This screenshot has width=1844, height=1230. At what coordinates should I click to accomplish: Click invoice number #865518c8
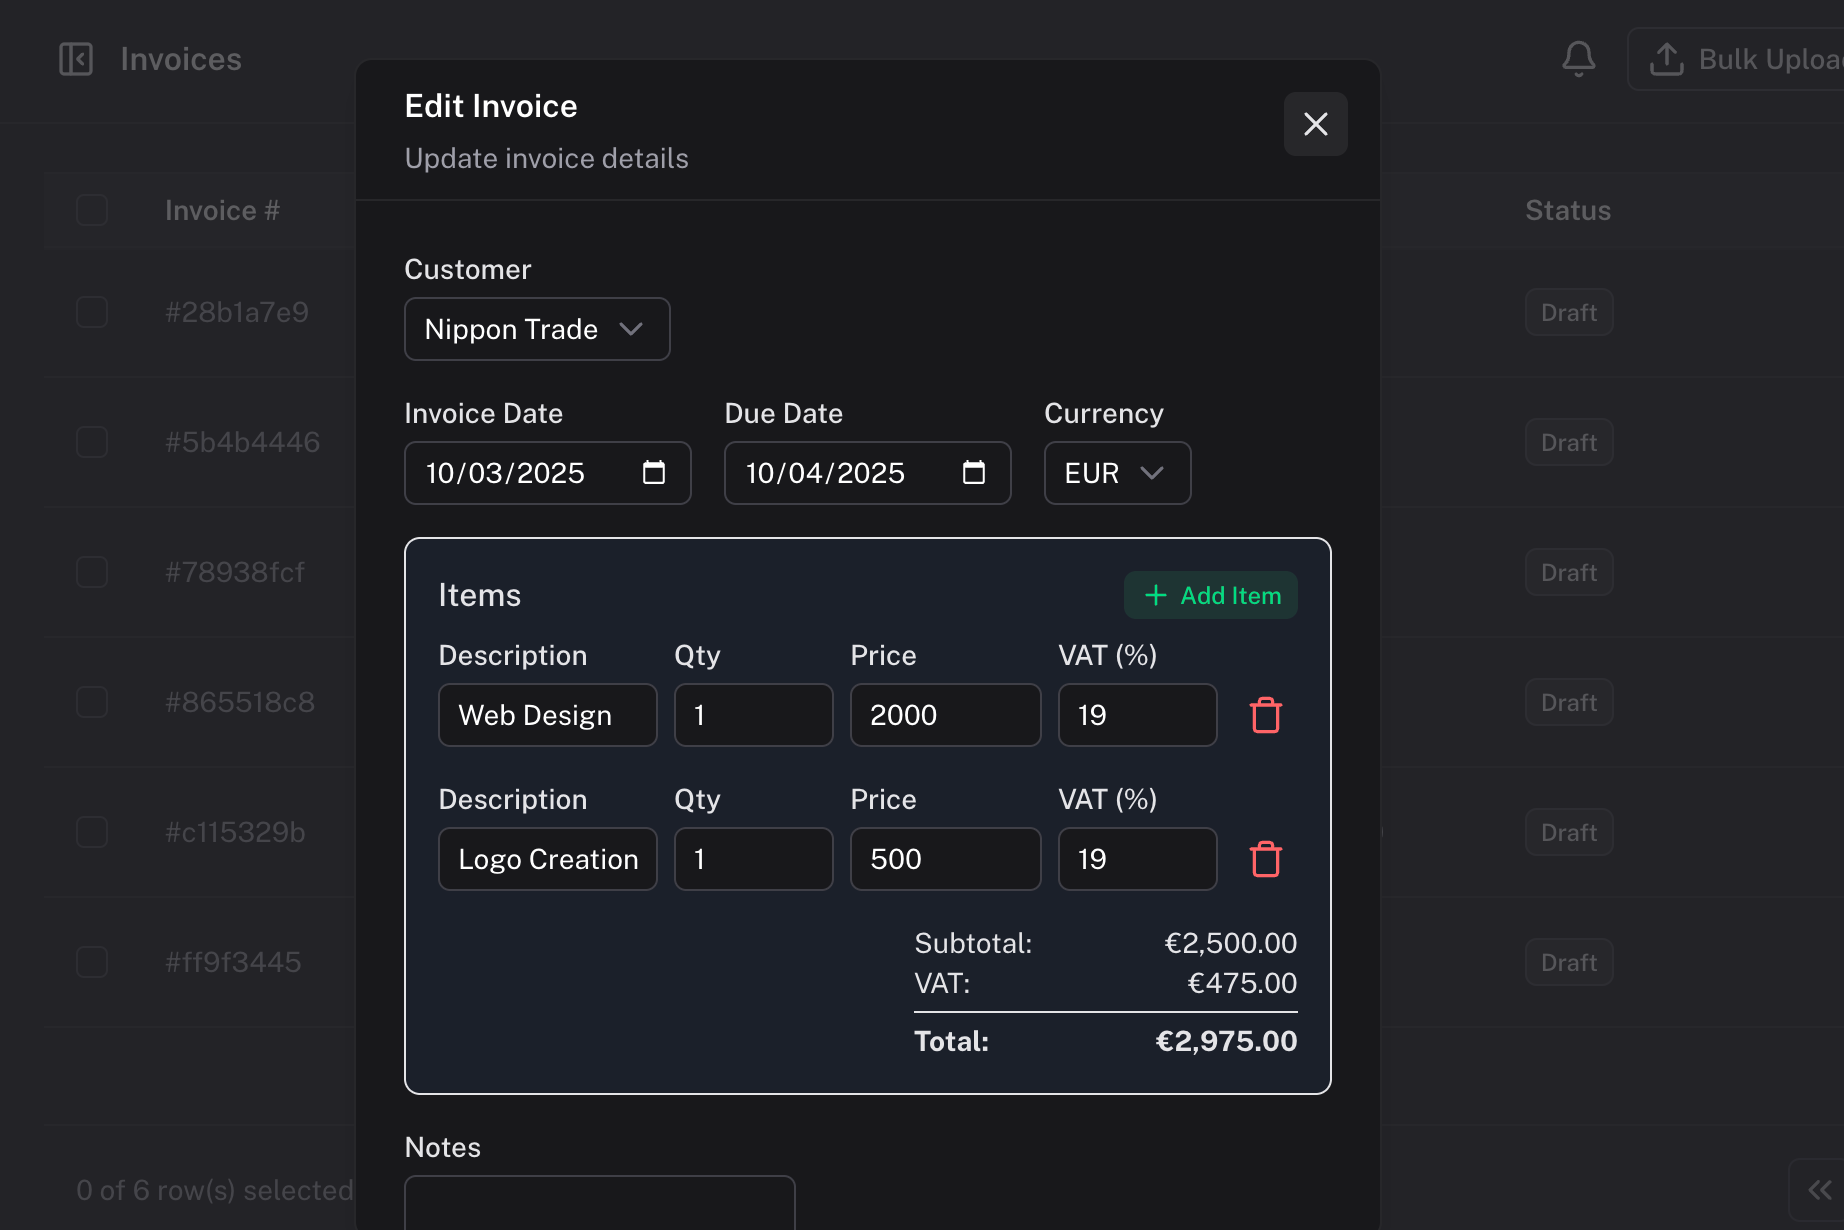pyautogui.click(x=240, y=702)
